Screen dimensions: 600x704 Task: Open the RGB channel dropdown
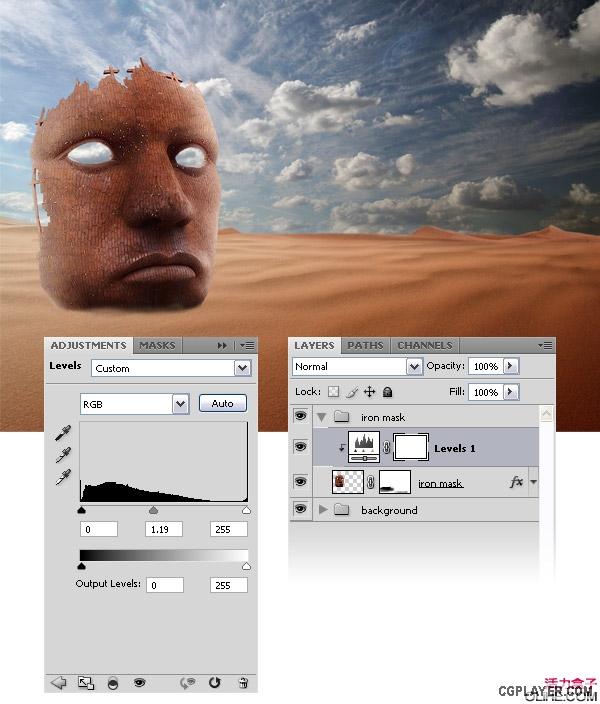(181, 404)
